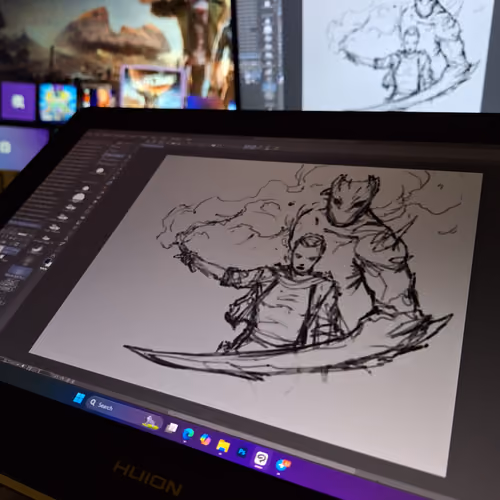Switch to Clip Studio Paint on taskbar
The height and width of the screenshot is (500, 500).
261,458
